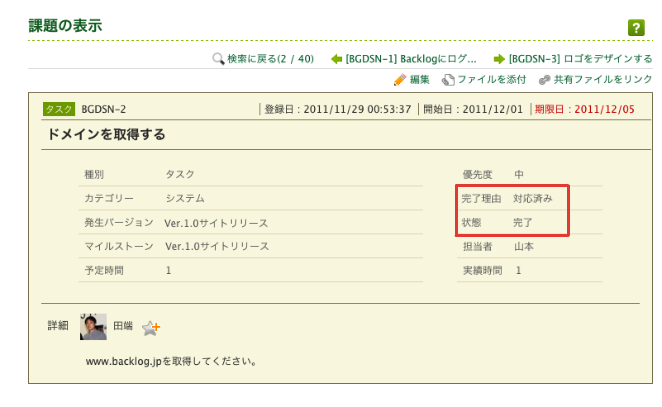662x407 pixels.
Task: Click the pencil edit icon
Action: tap(400, 79)
